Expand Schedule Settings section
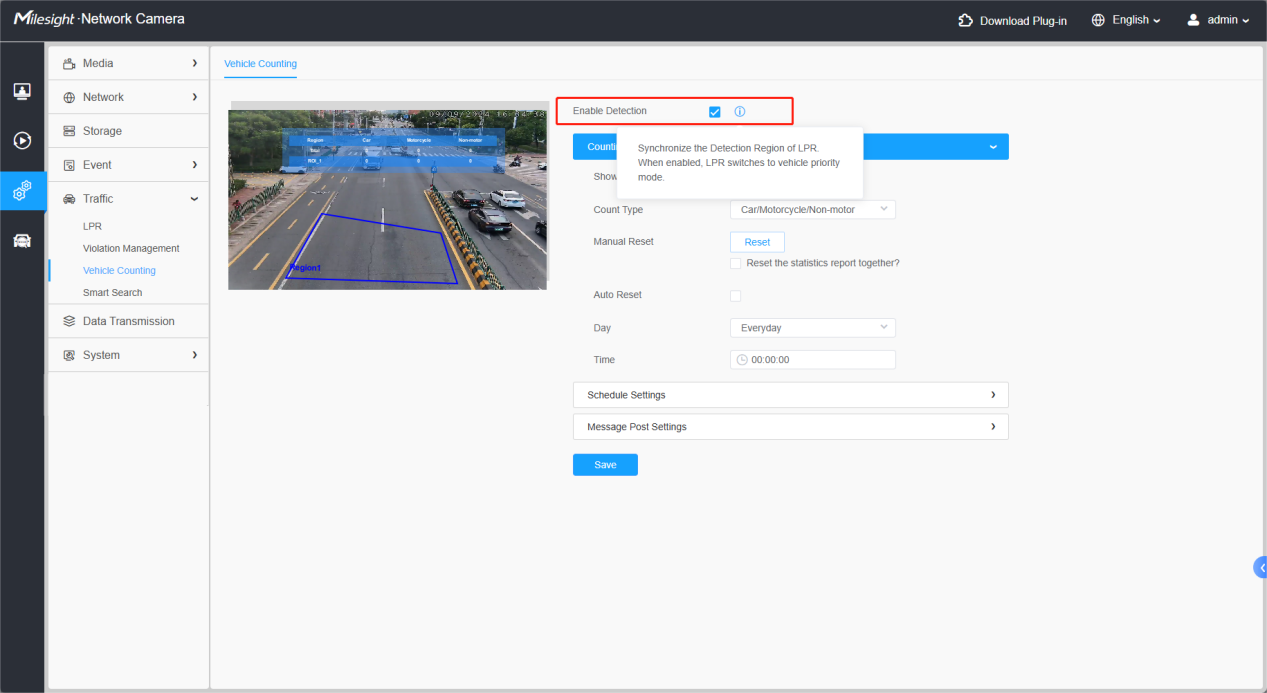 click(790, 395)
